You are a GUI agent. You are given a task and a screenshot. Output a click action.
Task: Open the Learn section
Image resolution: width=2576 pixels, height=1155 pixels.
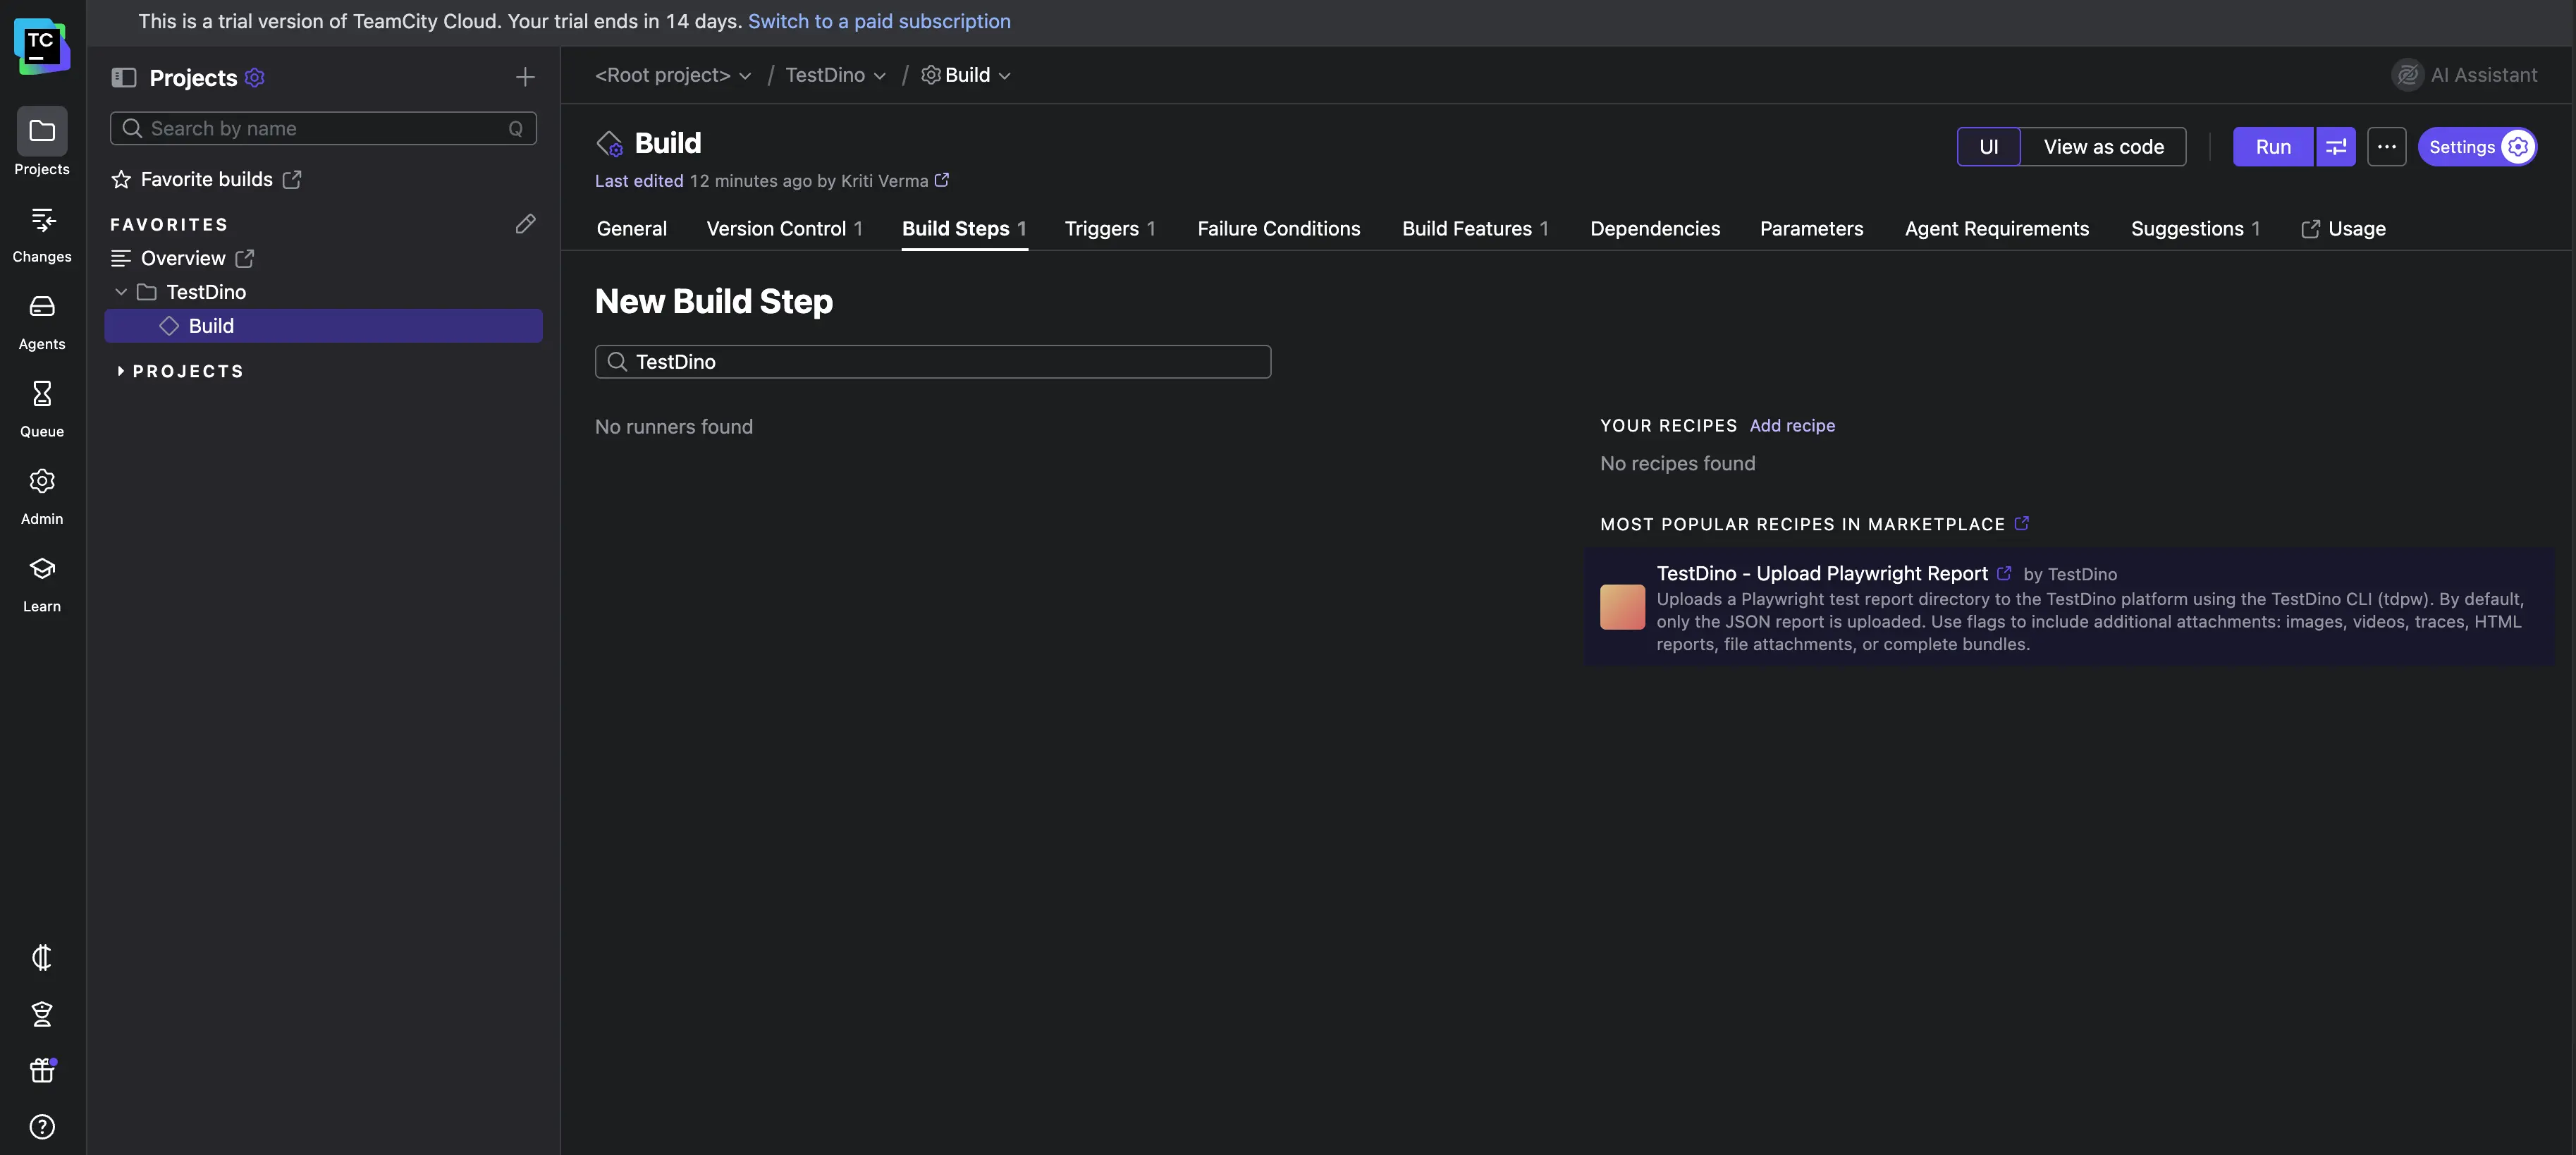pyautogui.click(x=41, y=581)
